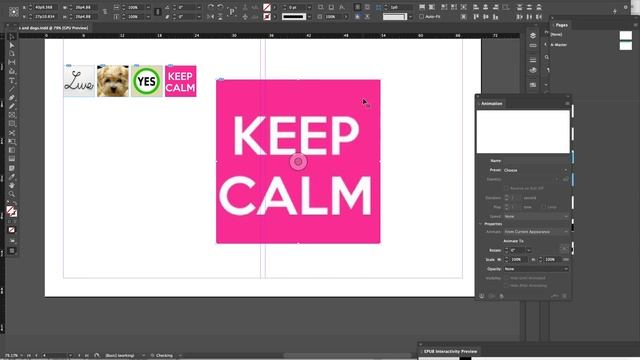Image resolution: width=640 pixels, height=360 pixels.
Task: Collapse the Properties section
Action: click(480, 224)
